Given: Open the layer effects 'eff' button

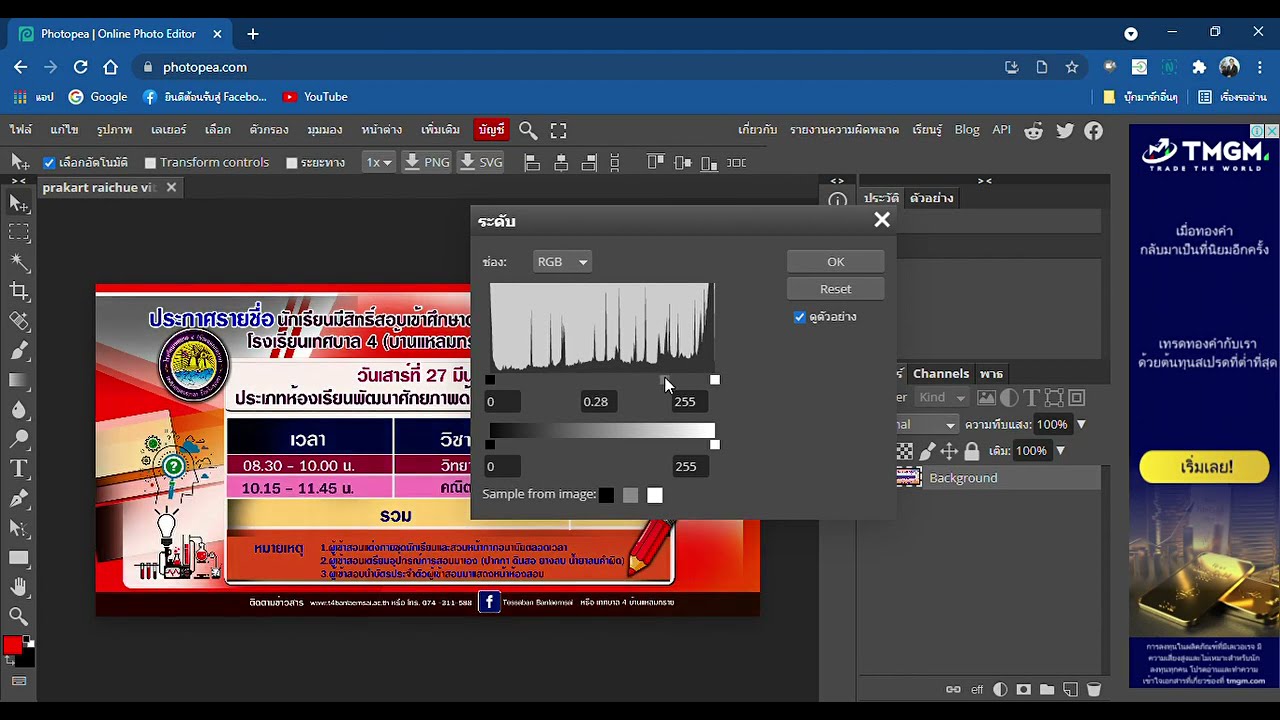Looking at the screenshot, I should 977,689.
